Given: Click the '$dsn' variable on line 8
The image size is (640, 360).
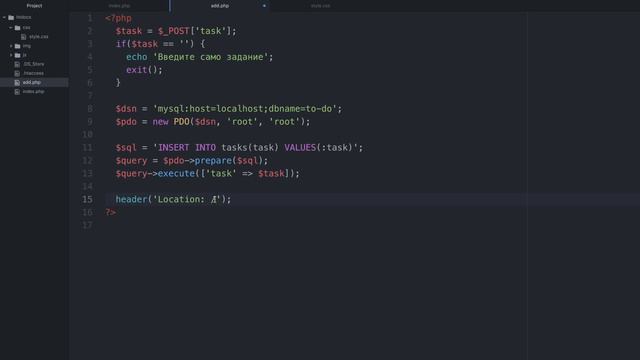Looking at the screenshot, I should tap(126, 109).
